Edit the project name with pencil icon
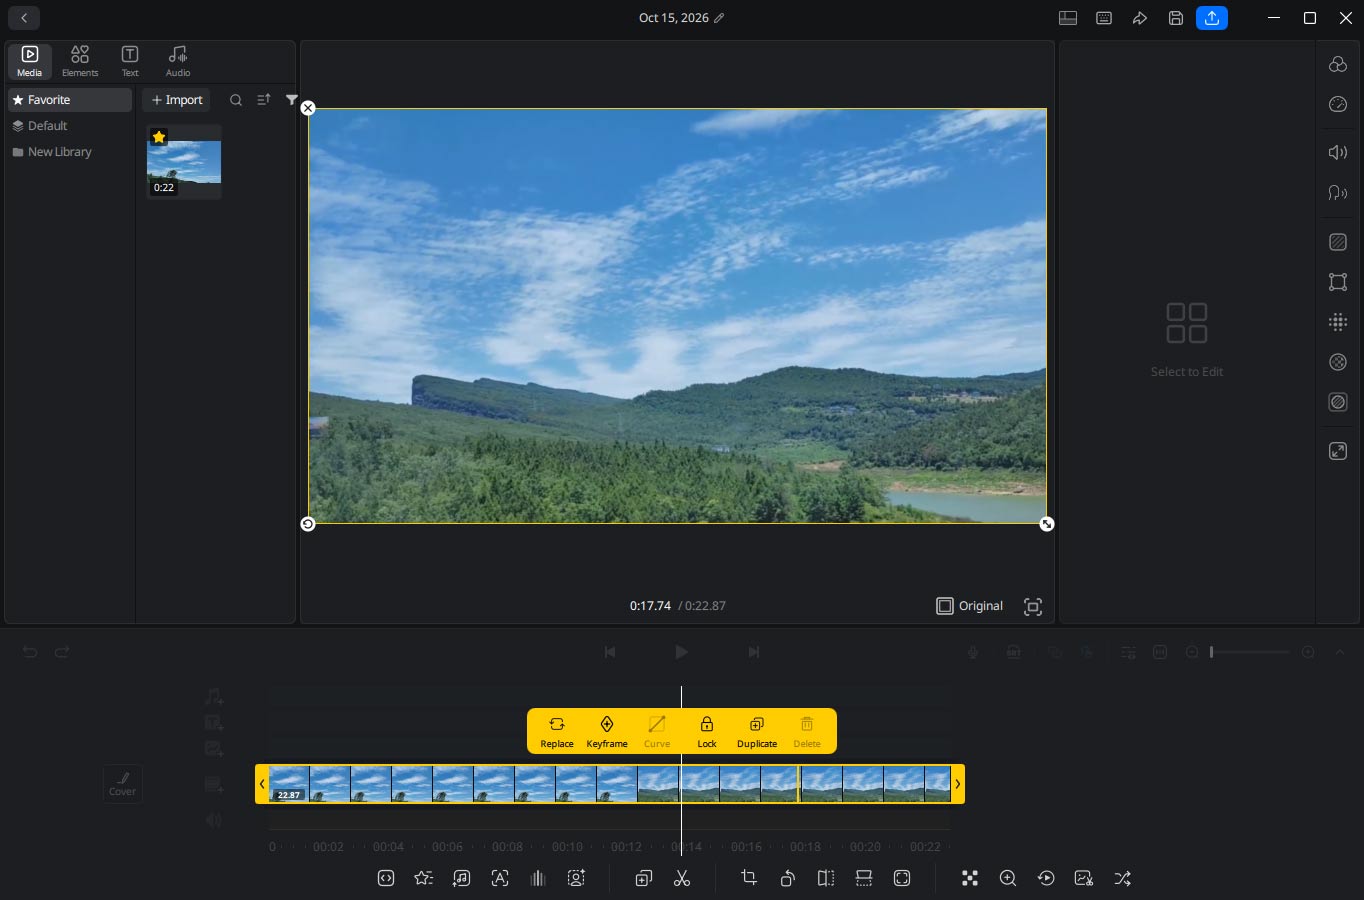This screenshot has height=900, width=1364. coord(719,18)
